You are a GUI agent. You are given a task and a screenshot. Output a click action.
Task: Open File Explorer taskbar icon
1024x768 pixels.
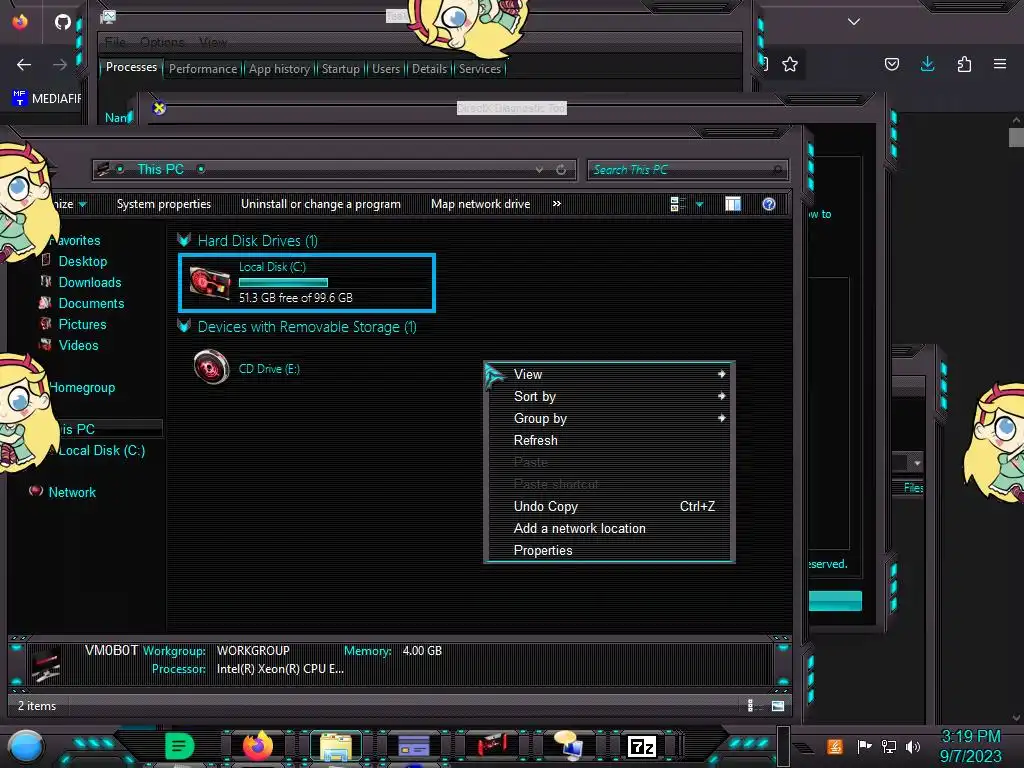(x=336, y=746)
